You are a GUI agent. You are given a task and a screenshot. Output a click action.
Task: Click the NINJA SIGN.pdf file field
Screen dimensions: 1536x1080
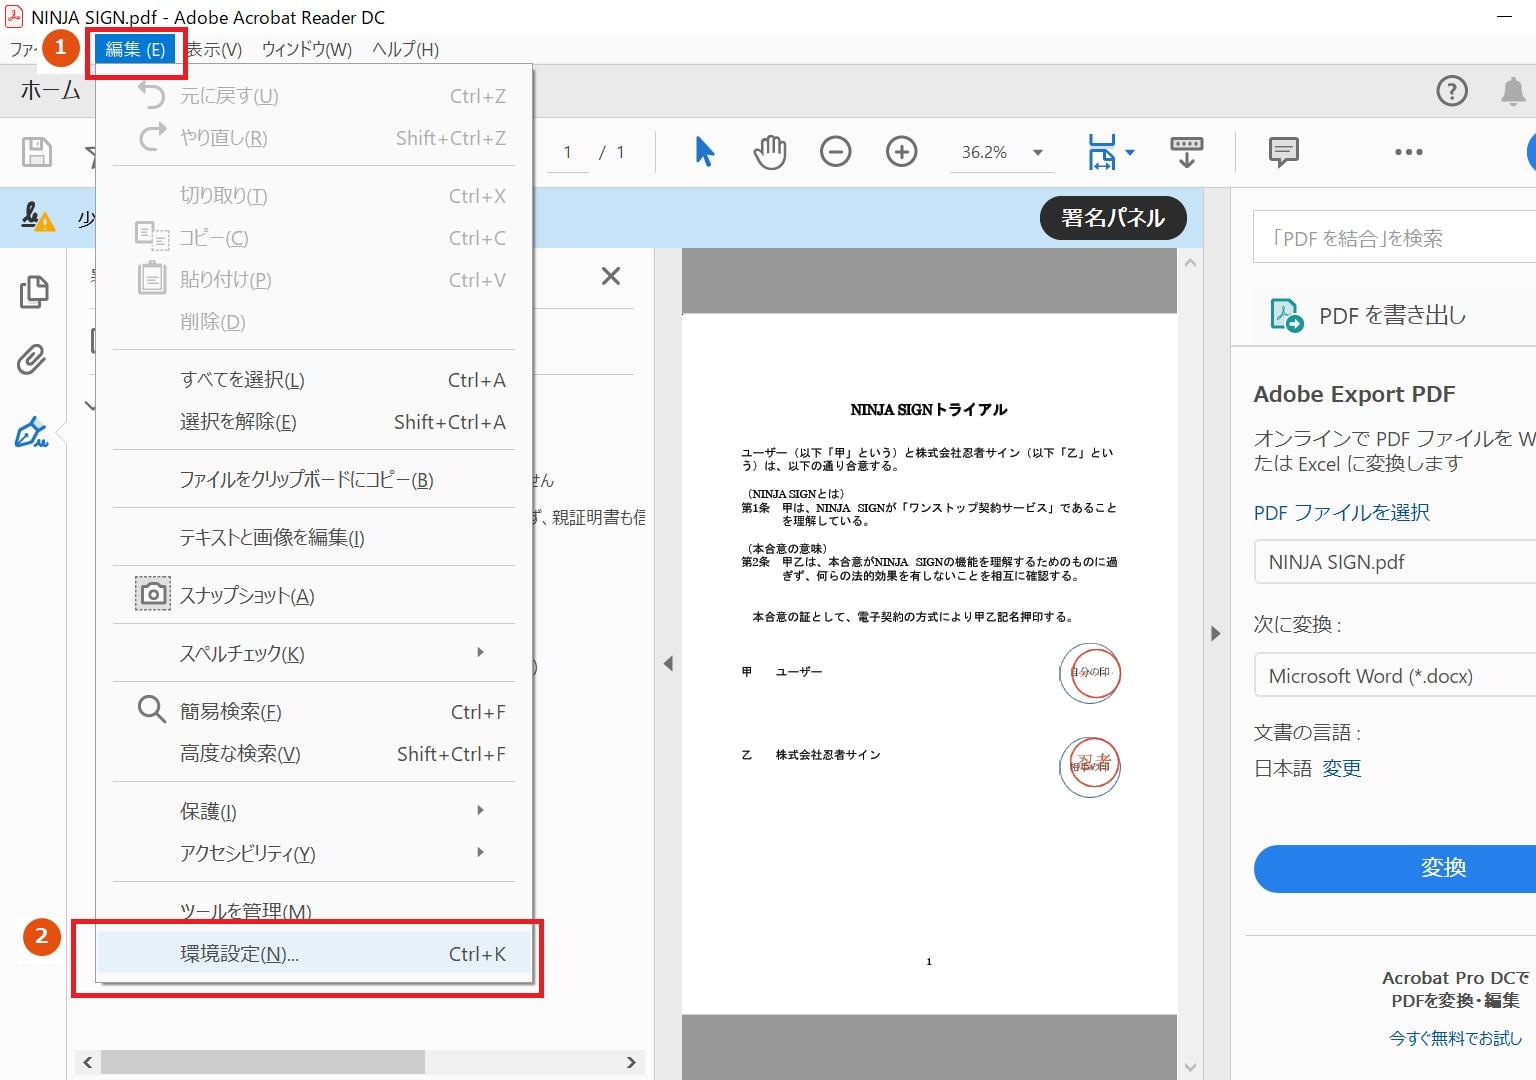(x=1395, y=562)
